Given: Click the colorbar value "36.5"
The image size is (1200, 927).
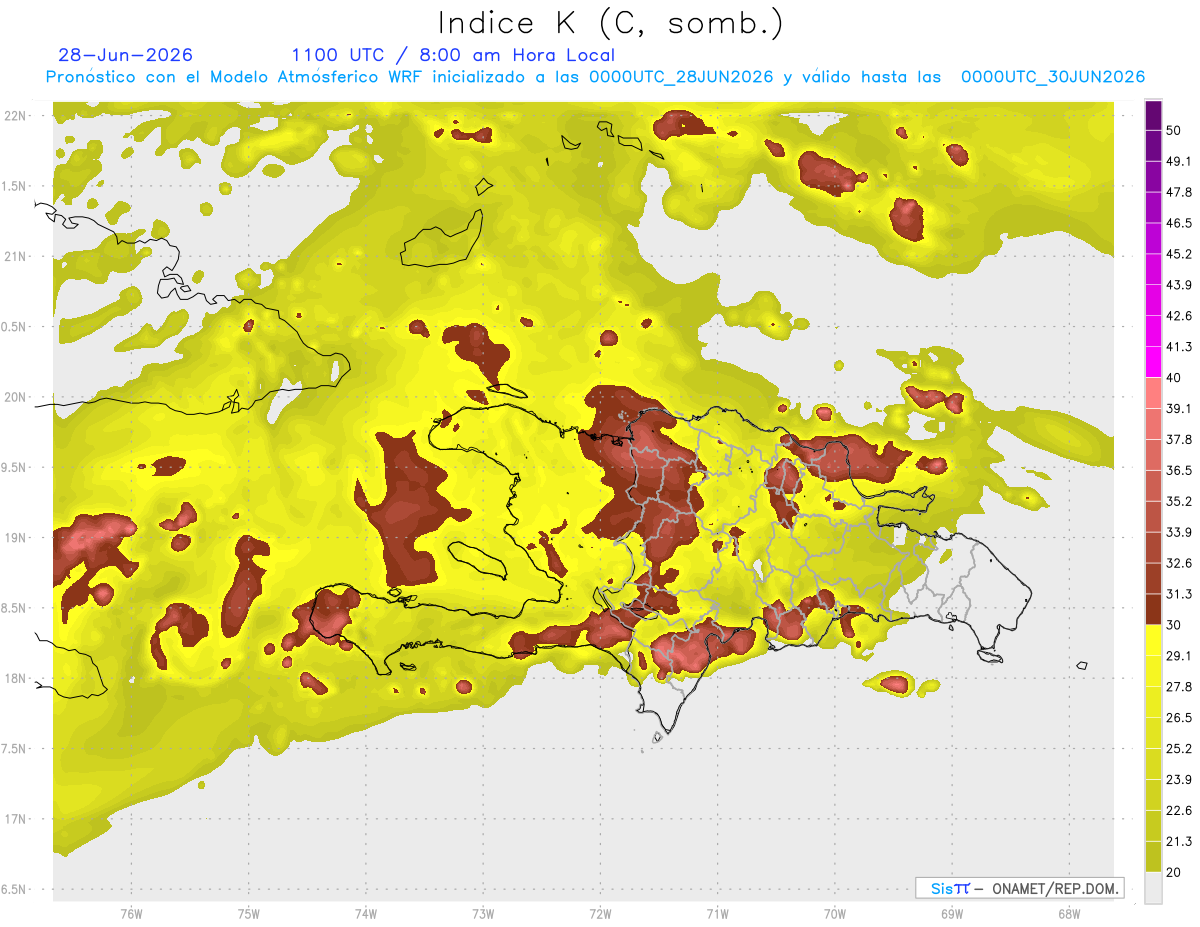Looking at the screenshot, I should click(x=1179, y=470).
